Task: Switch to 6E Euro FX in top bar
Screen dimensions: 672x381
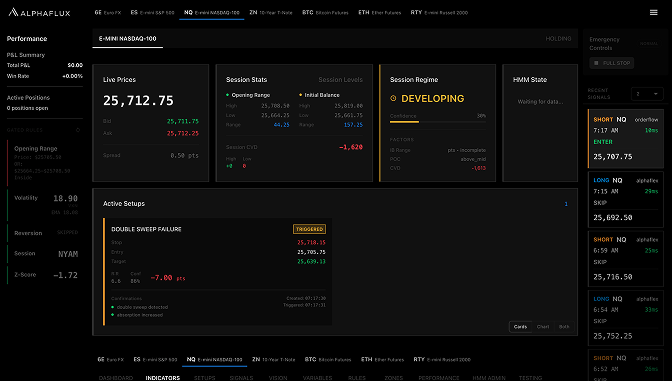Action: click(108, 12)
